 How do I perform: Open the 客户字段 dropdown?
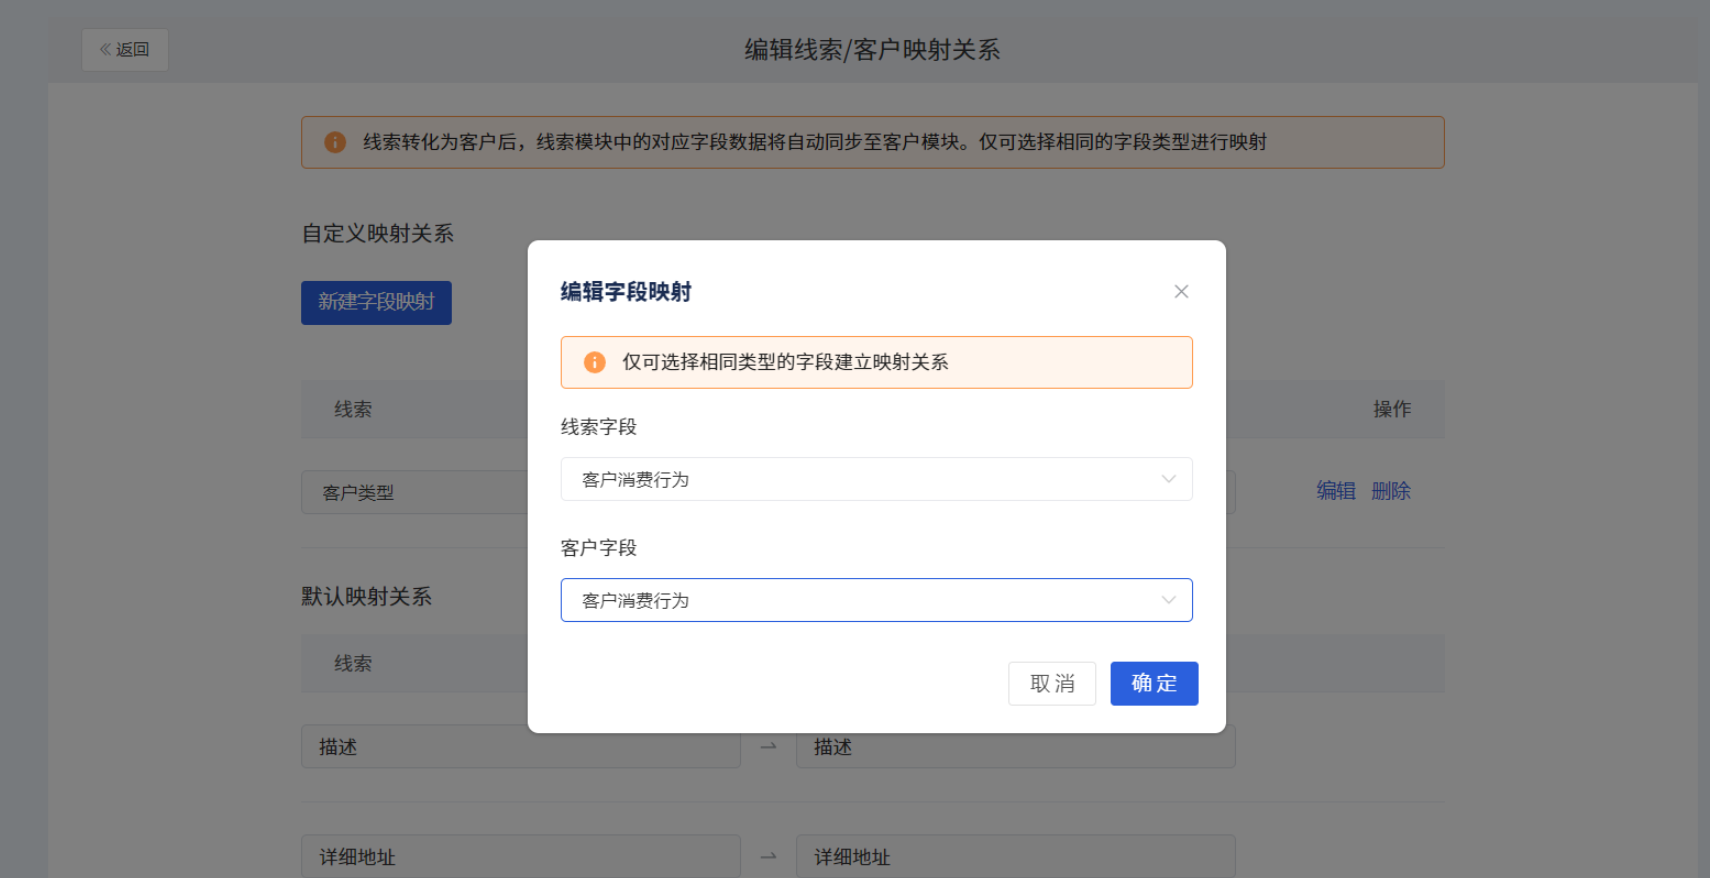click(876, 600)
